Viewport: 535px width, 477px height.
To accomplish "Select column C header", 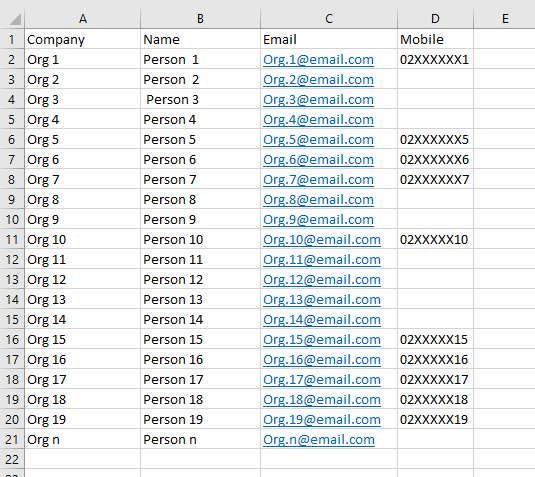I will click(x=329, y=19).
